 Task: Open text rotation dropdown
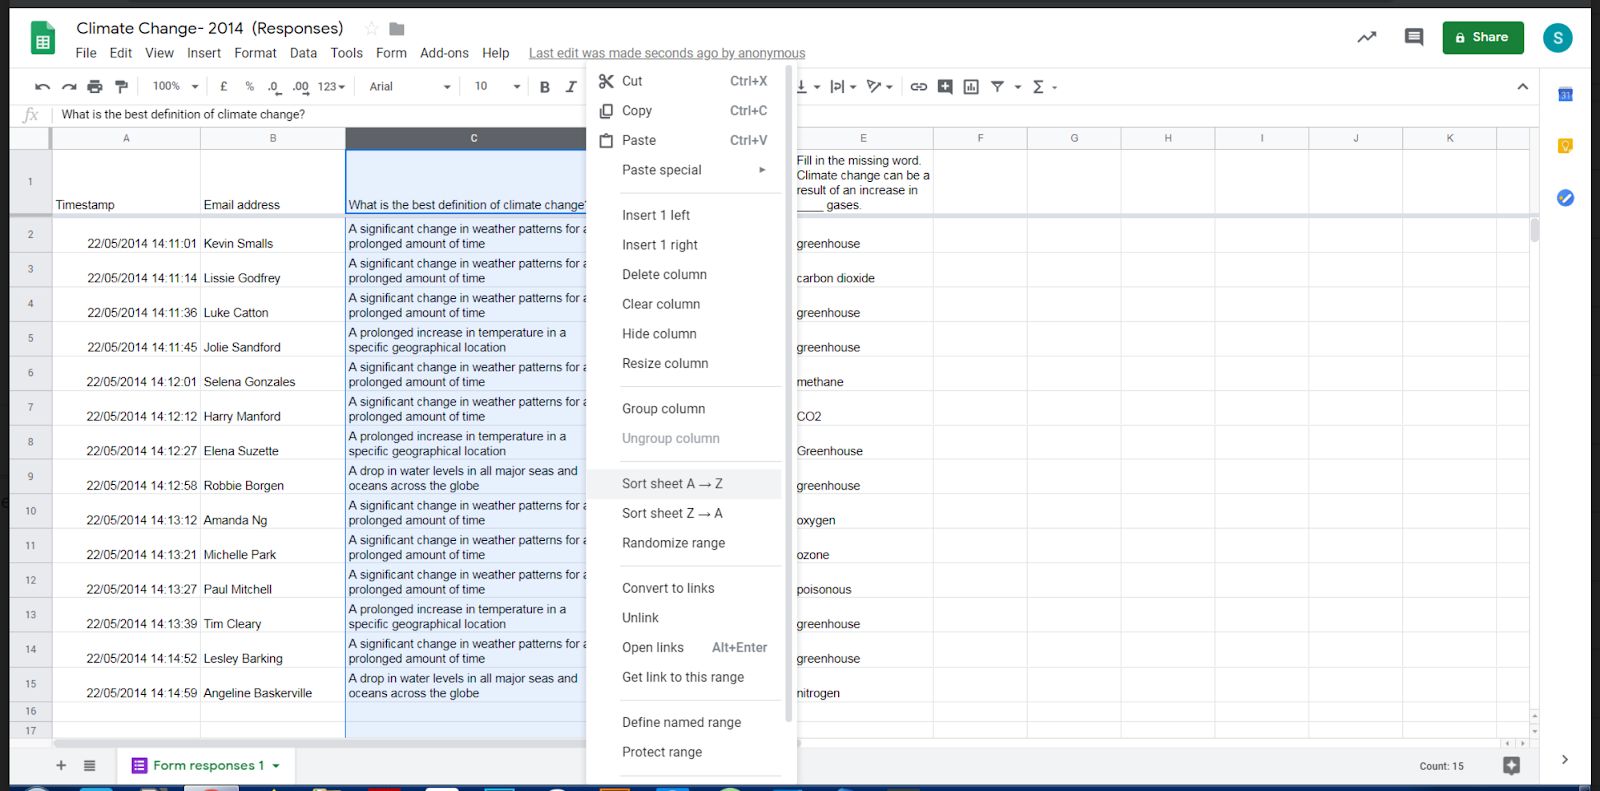(879, 87)
